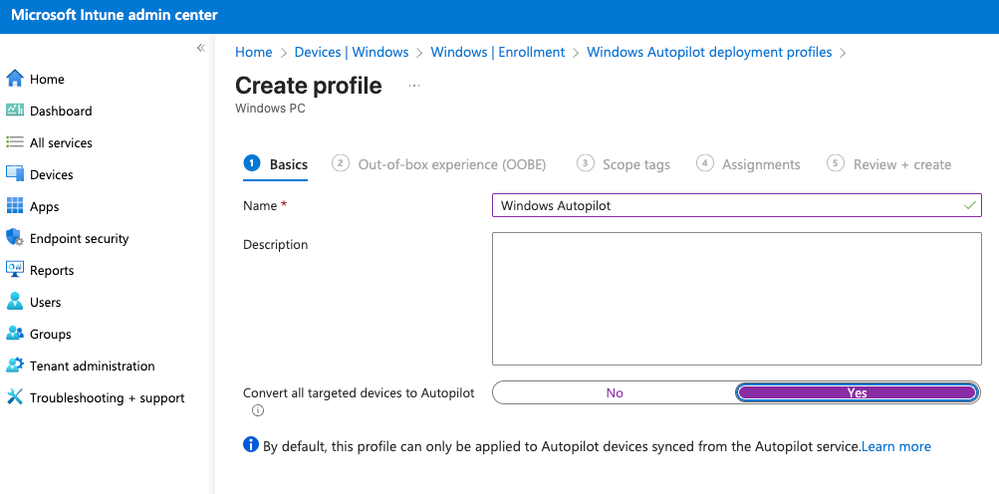Open Tenant administration in the sidebar
The width and height of the screenshot is (999, 494).
click(x=92, y=366)
